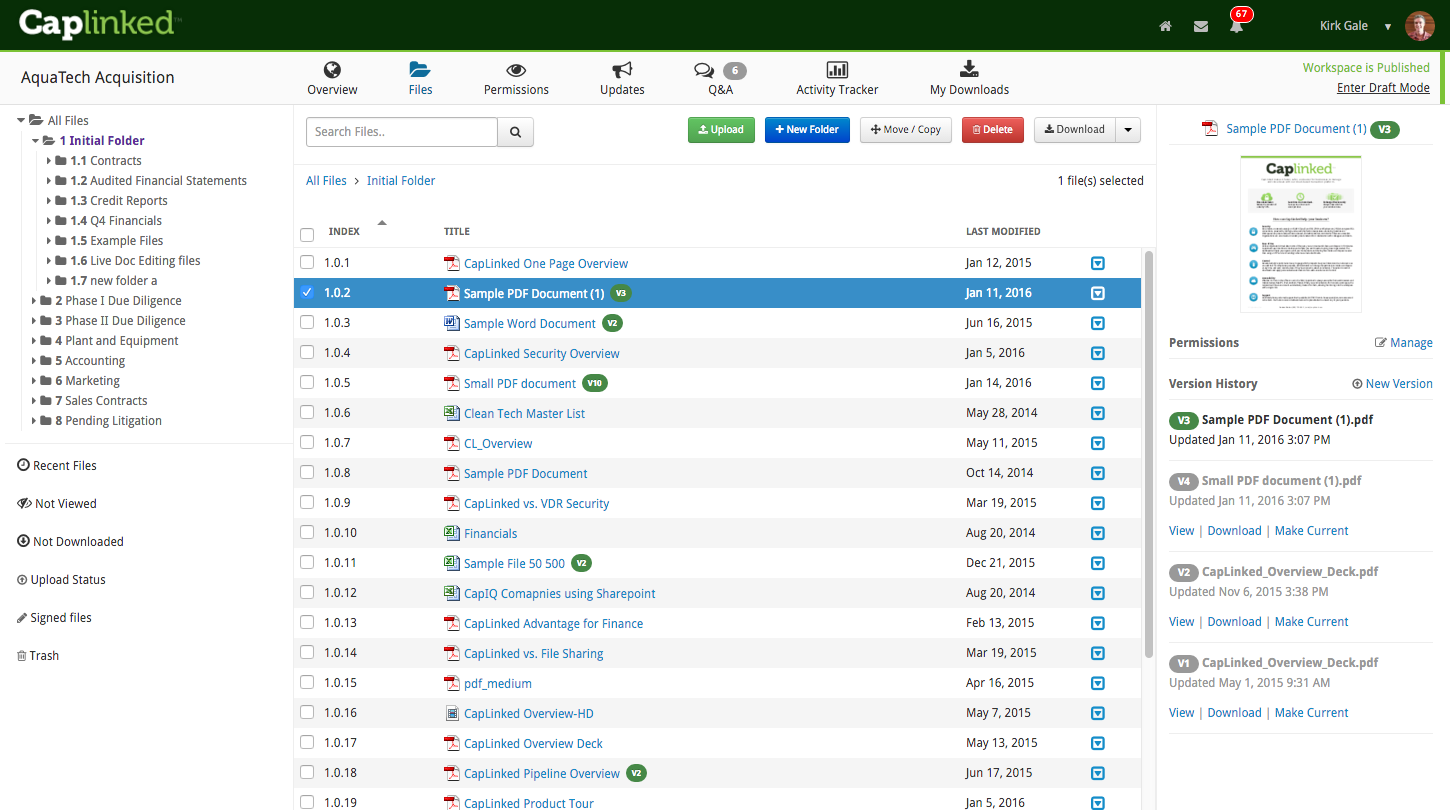Uncheck the selected file 1.0.2 checkbox
Viewport: 1450px width, 810px height.
(x=307, y=293)
